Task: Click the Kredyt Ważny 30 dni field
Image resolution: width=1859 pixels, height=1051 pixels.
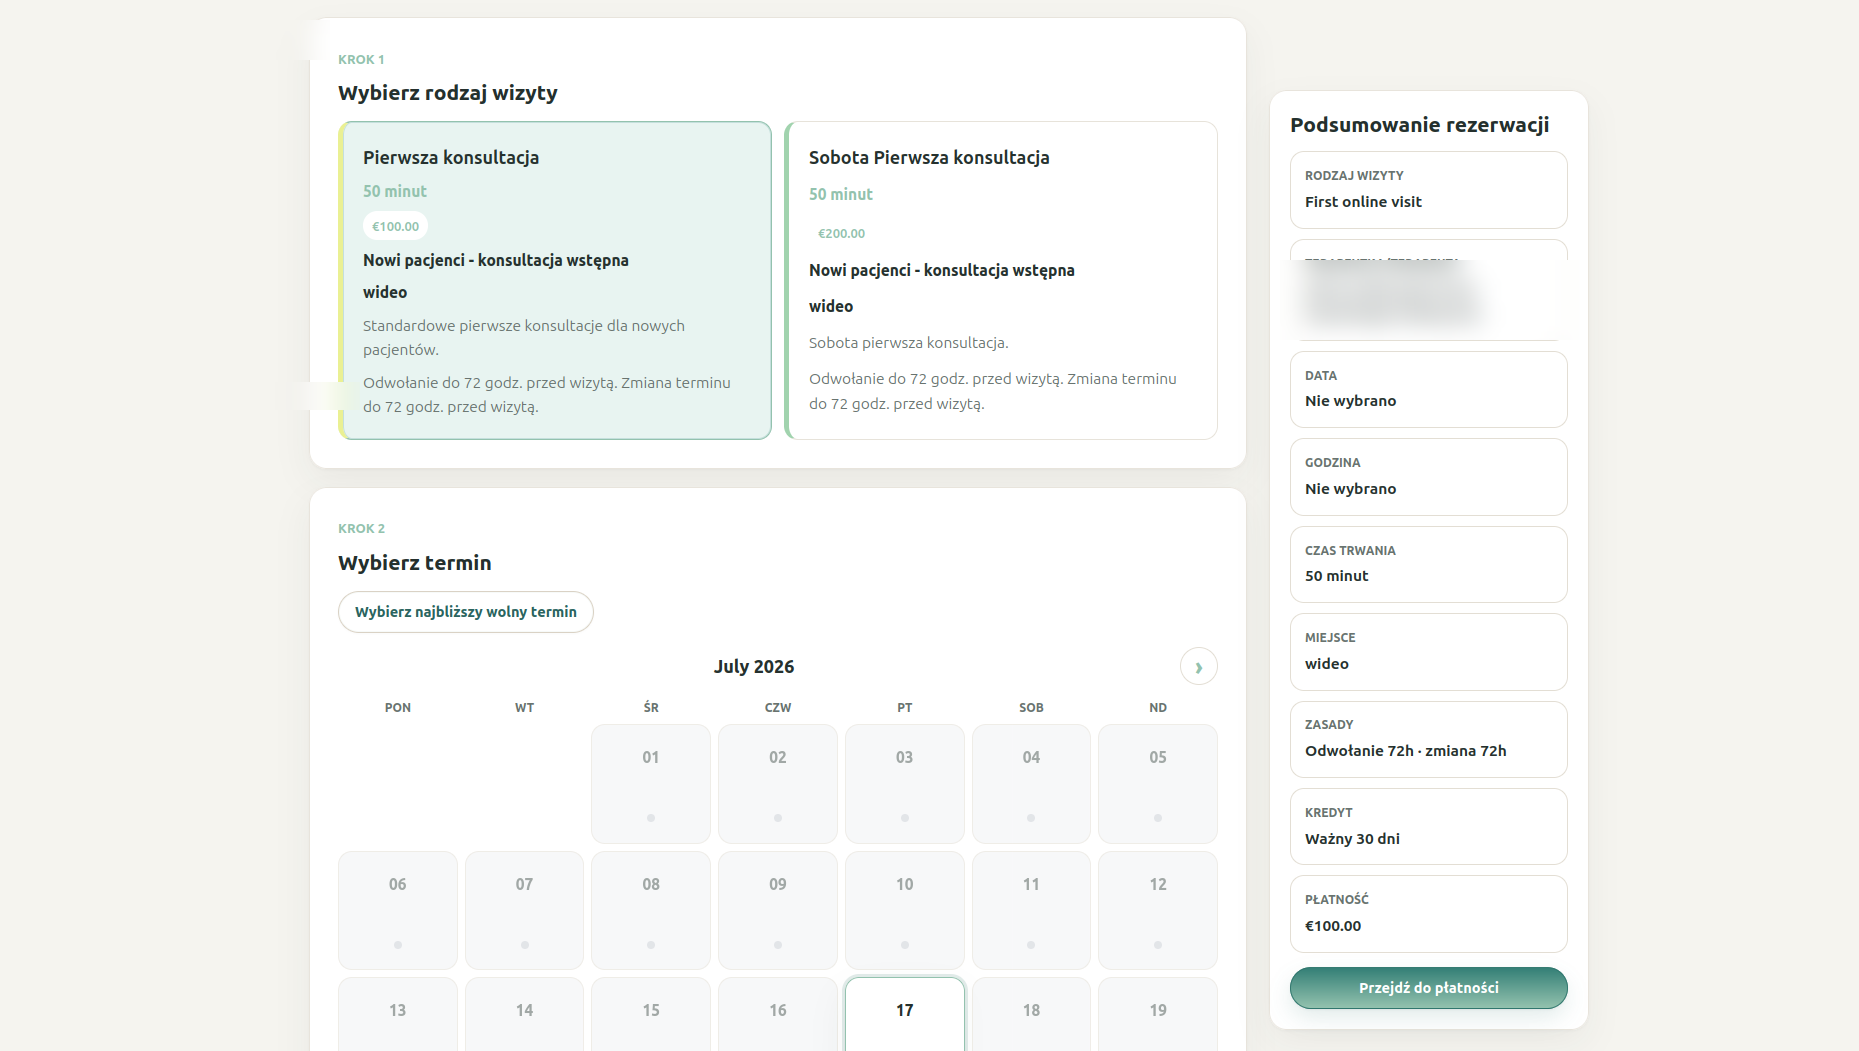Action: 1428,826
